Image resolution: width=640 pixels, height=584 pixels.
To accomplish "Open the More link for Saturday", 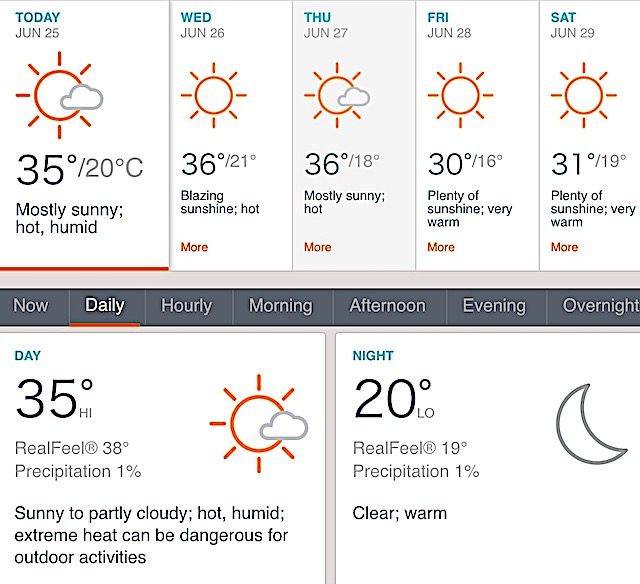I will tap(564, 247).
